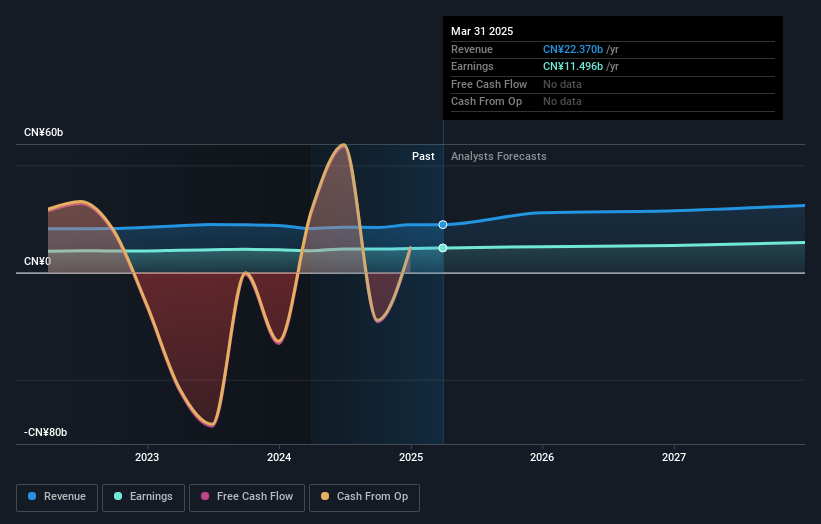Click the teal Earnings legend dot

coord(118,496)
